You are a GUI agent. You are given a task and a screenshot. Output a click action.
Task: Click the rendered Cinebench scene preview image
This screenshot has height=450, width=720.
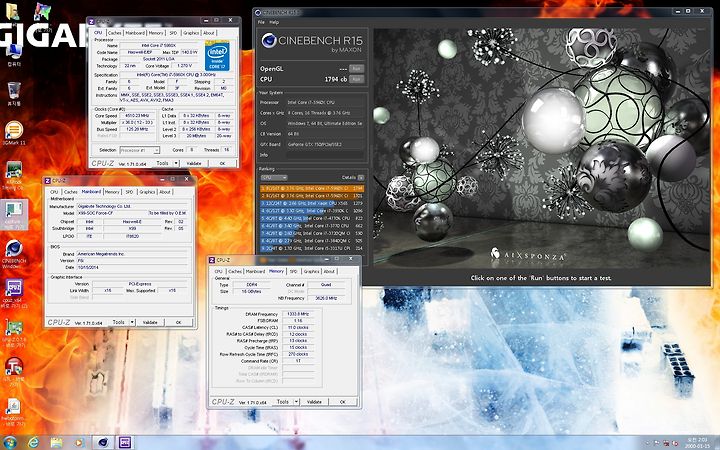pyautogui.click(x=541, y=147)
